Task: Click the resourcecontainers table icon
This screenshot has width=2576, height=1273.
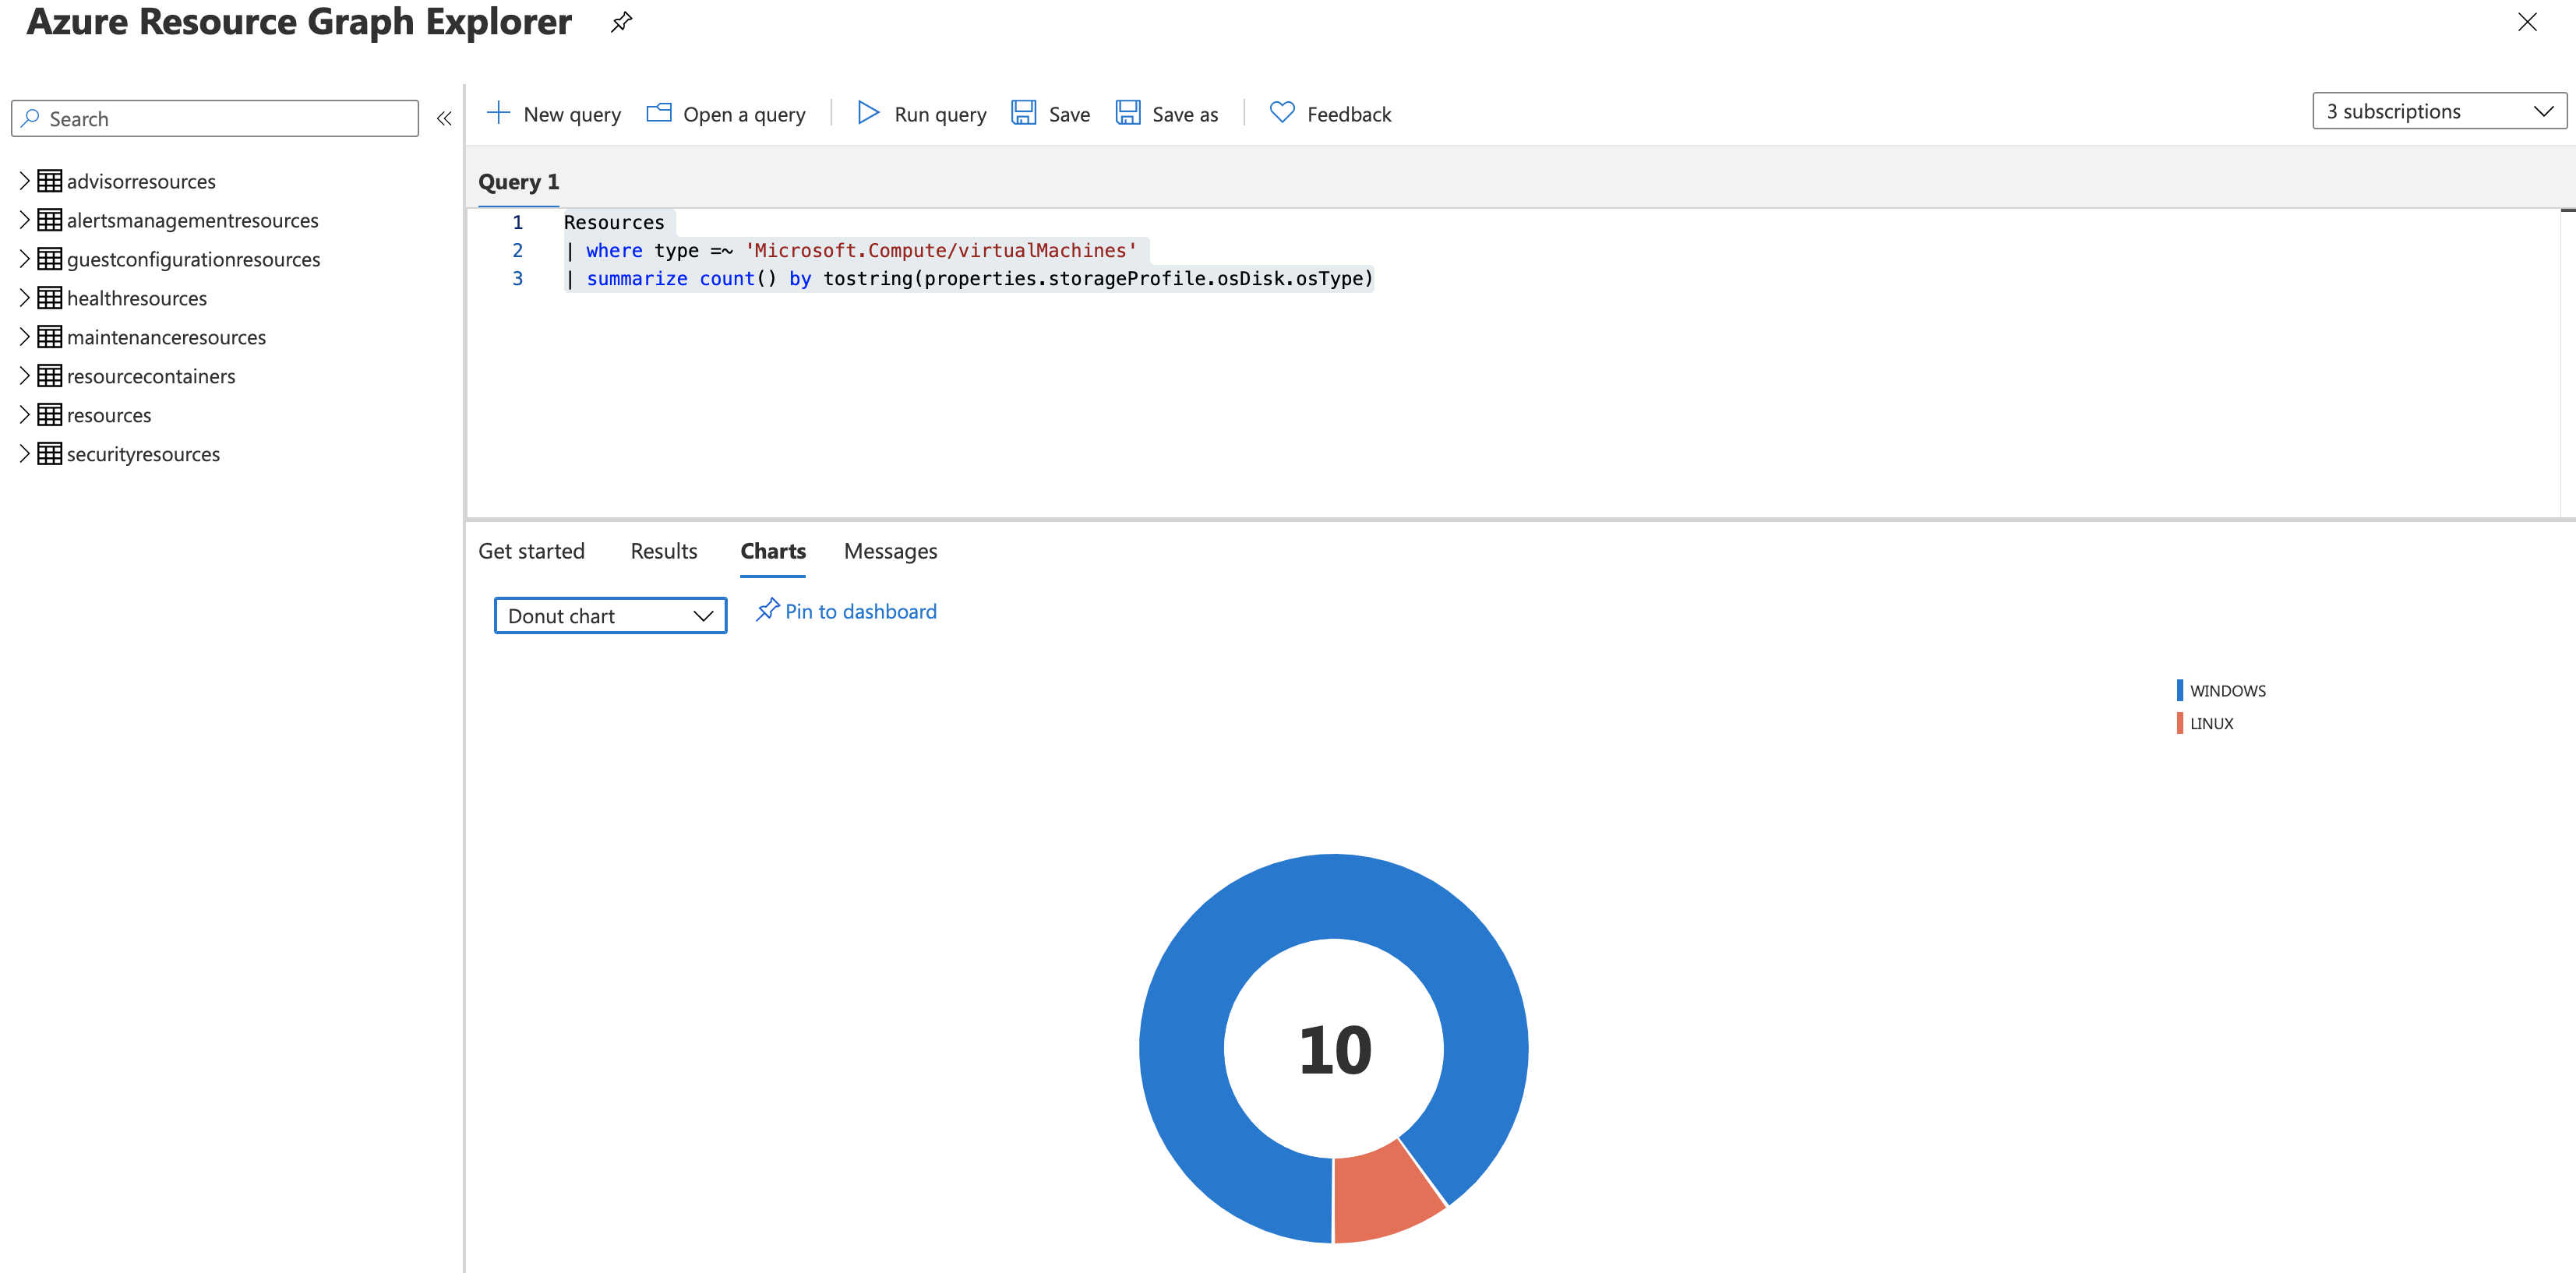Action: tap(50, 376)
